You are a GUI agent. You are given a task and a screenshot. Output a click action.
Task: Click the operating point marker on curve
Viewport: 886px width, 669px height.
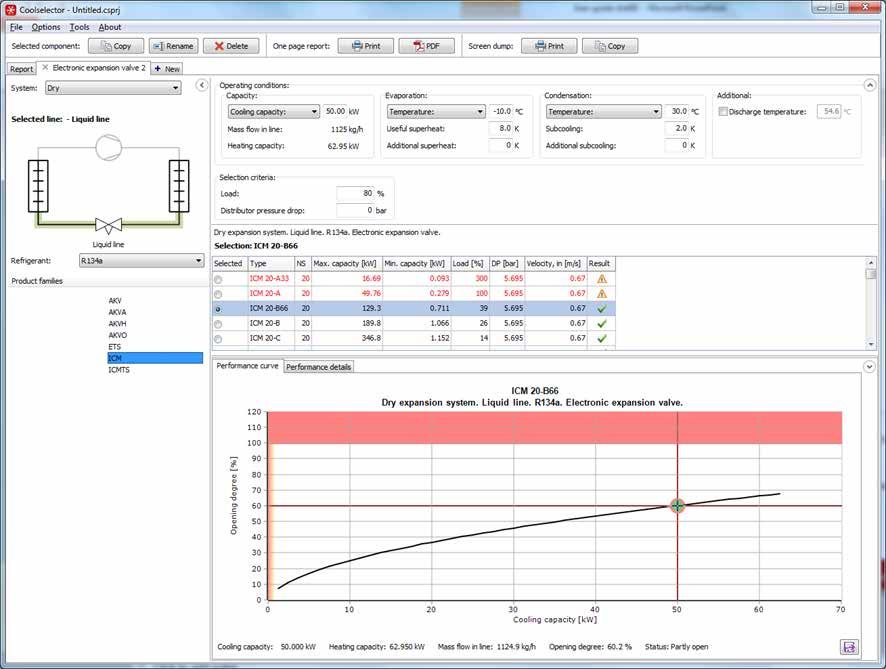(677, 506)
